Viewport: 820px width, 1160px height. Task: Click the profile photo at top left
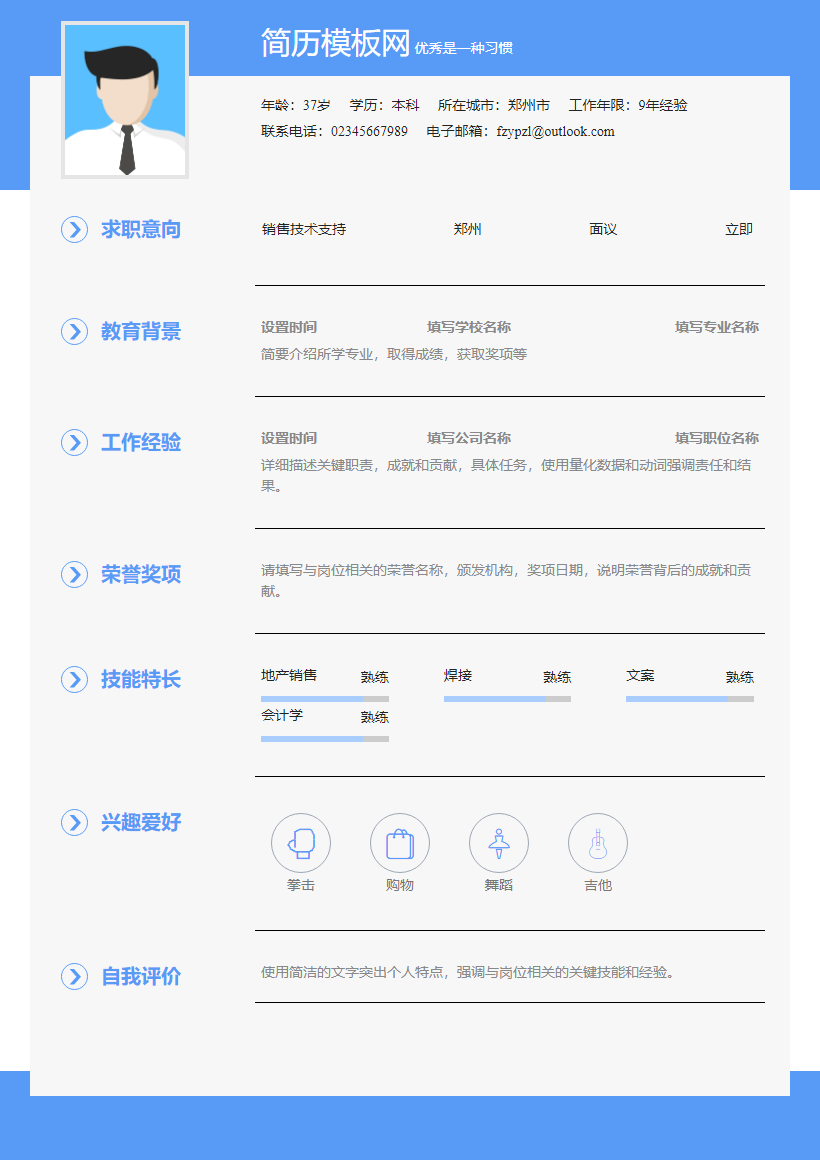pos(125,97)
